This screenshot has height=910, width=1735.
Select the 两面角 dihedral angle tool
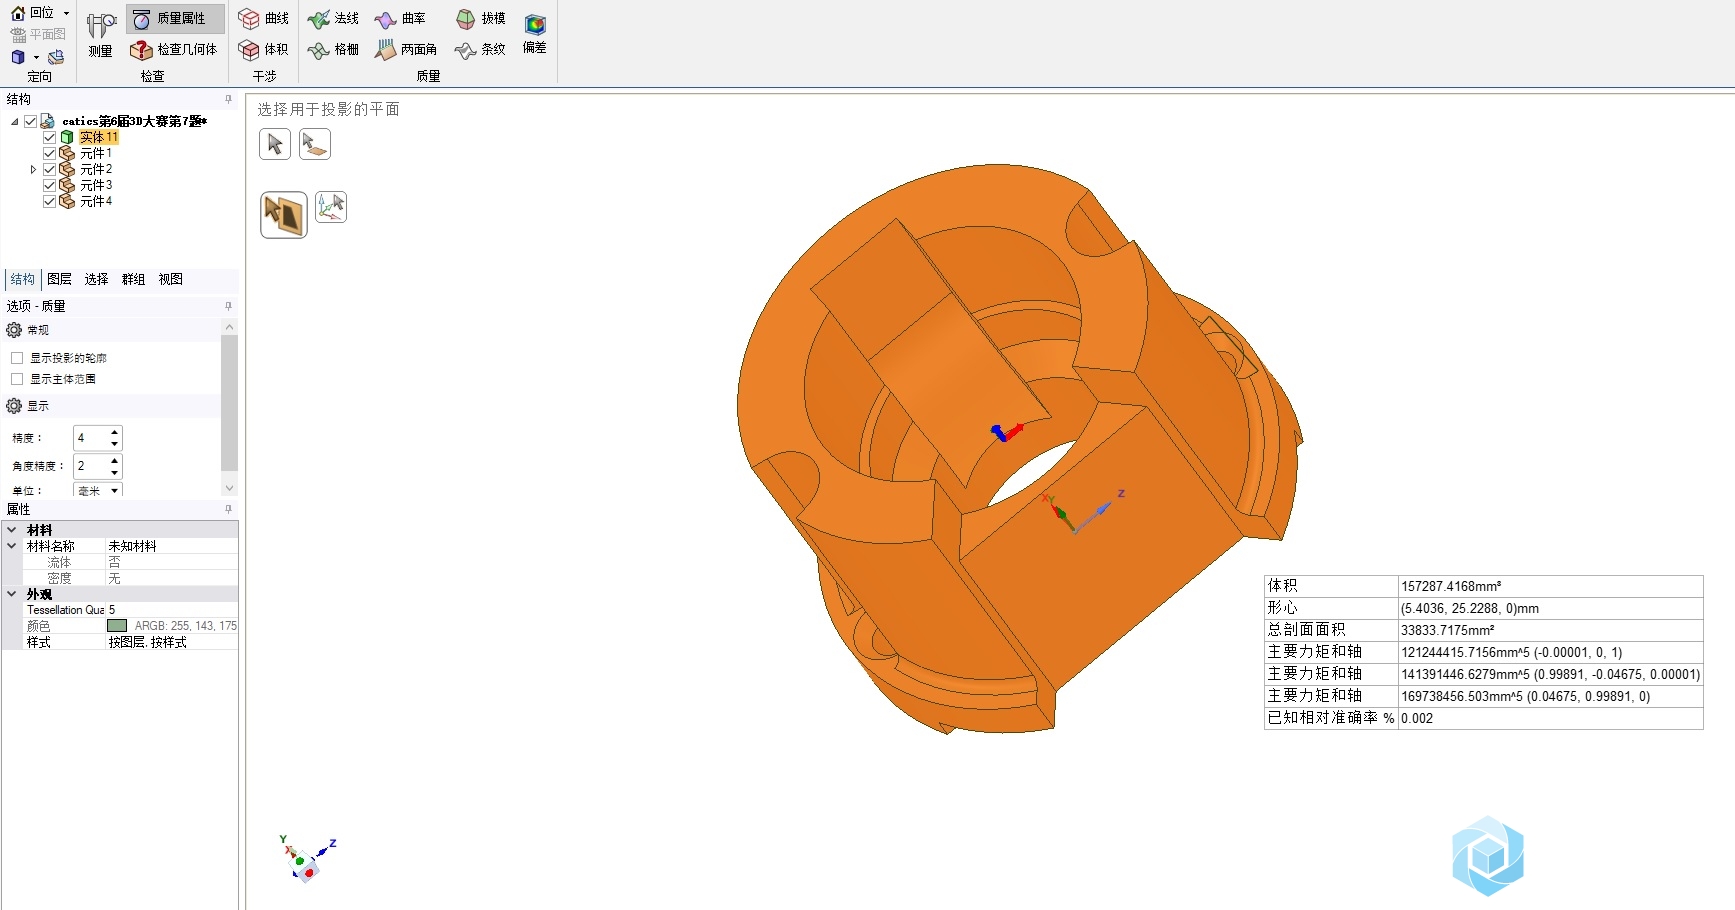click(407, 49)
